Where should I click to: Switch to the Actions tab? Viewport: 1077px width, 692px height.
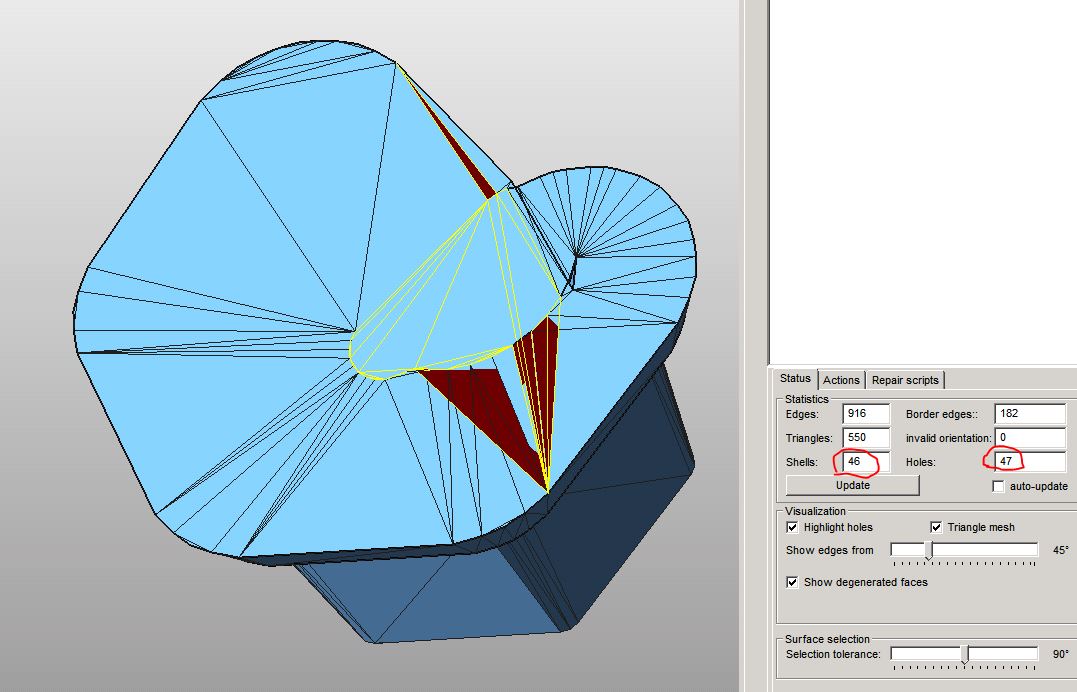click(841, 380)
